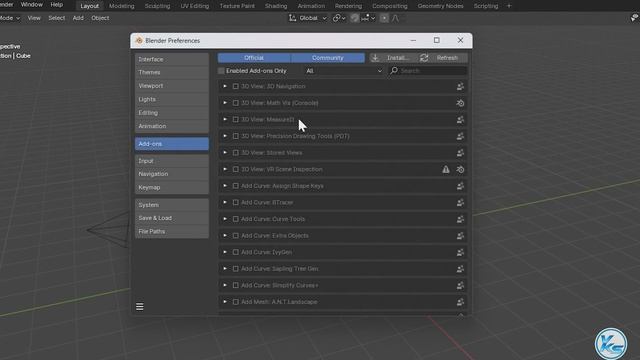This screenshot has height=360, width=640.
Task: Expand the 3D Navigation add-on details
Action: coord(225,86)
